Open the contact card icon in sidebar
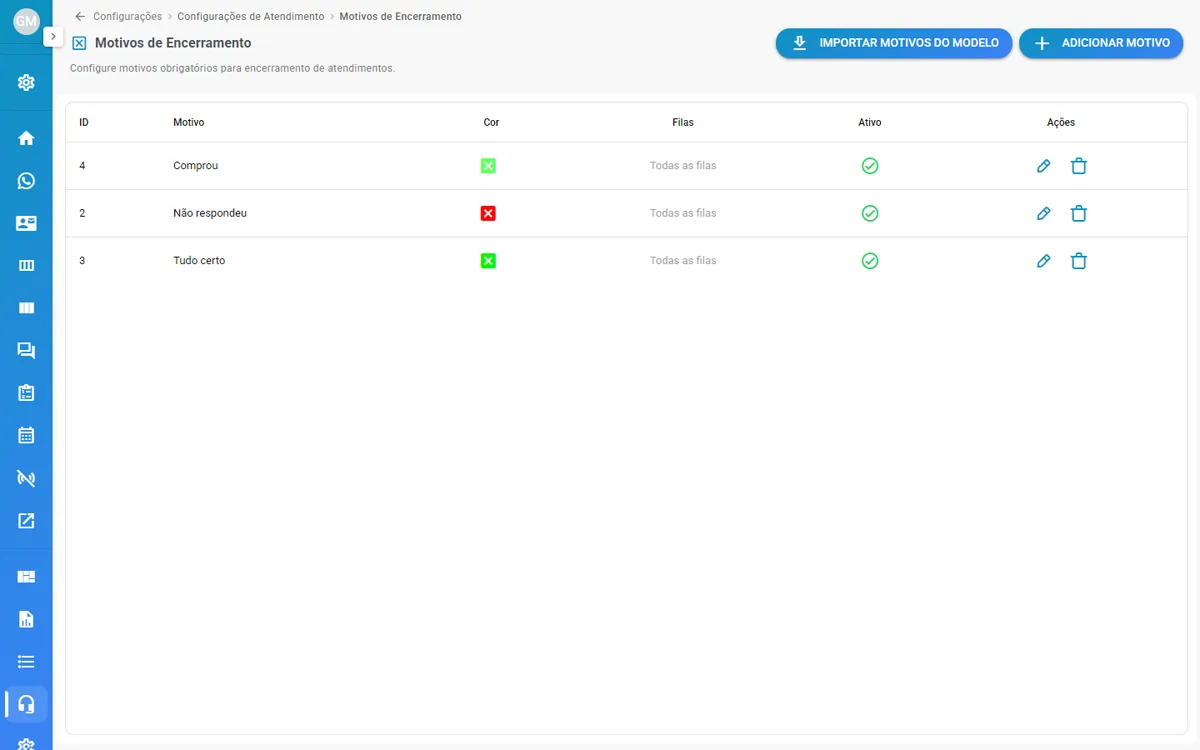Image resolution: width=1200 pixels, height=750 pixels. pos(26,223)
